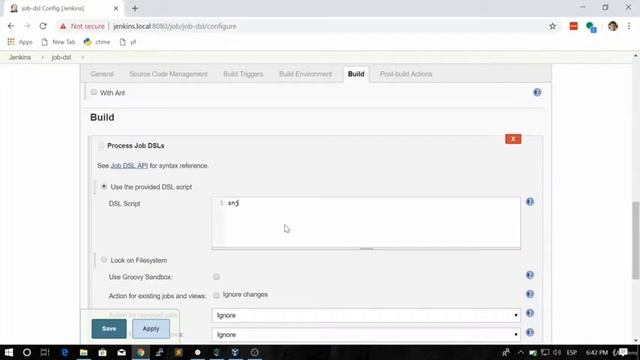Switch to Post-build Actions tab
Image resolution: width=640 pixels, height=360 pixels.
pos(406,74)
